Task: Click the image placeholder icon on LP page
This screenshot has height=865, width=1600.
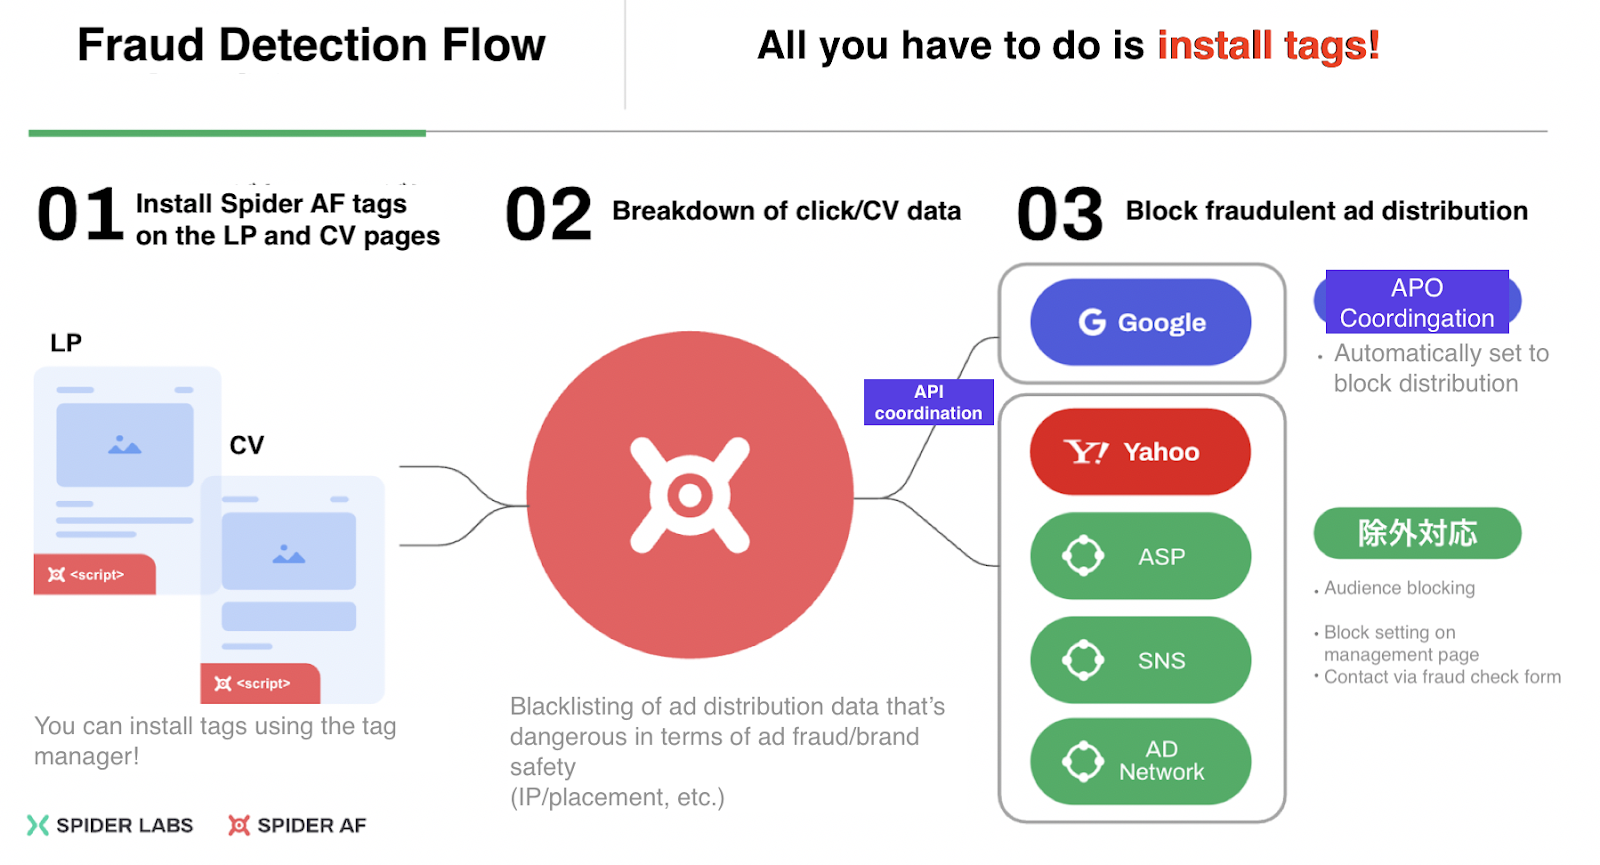Action: click(124, 445)
